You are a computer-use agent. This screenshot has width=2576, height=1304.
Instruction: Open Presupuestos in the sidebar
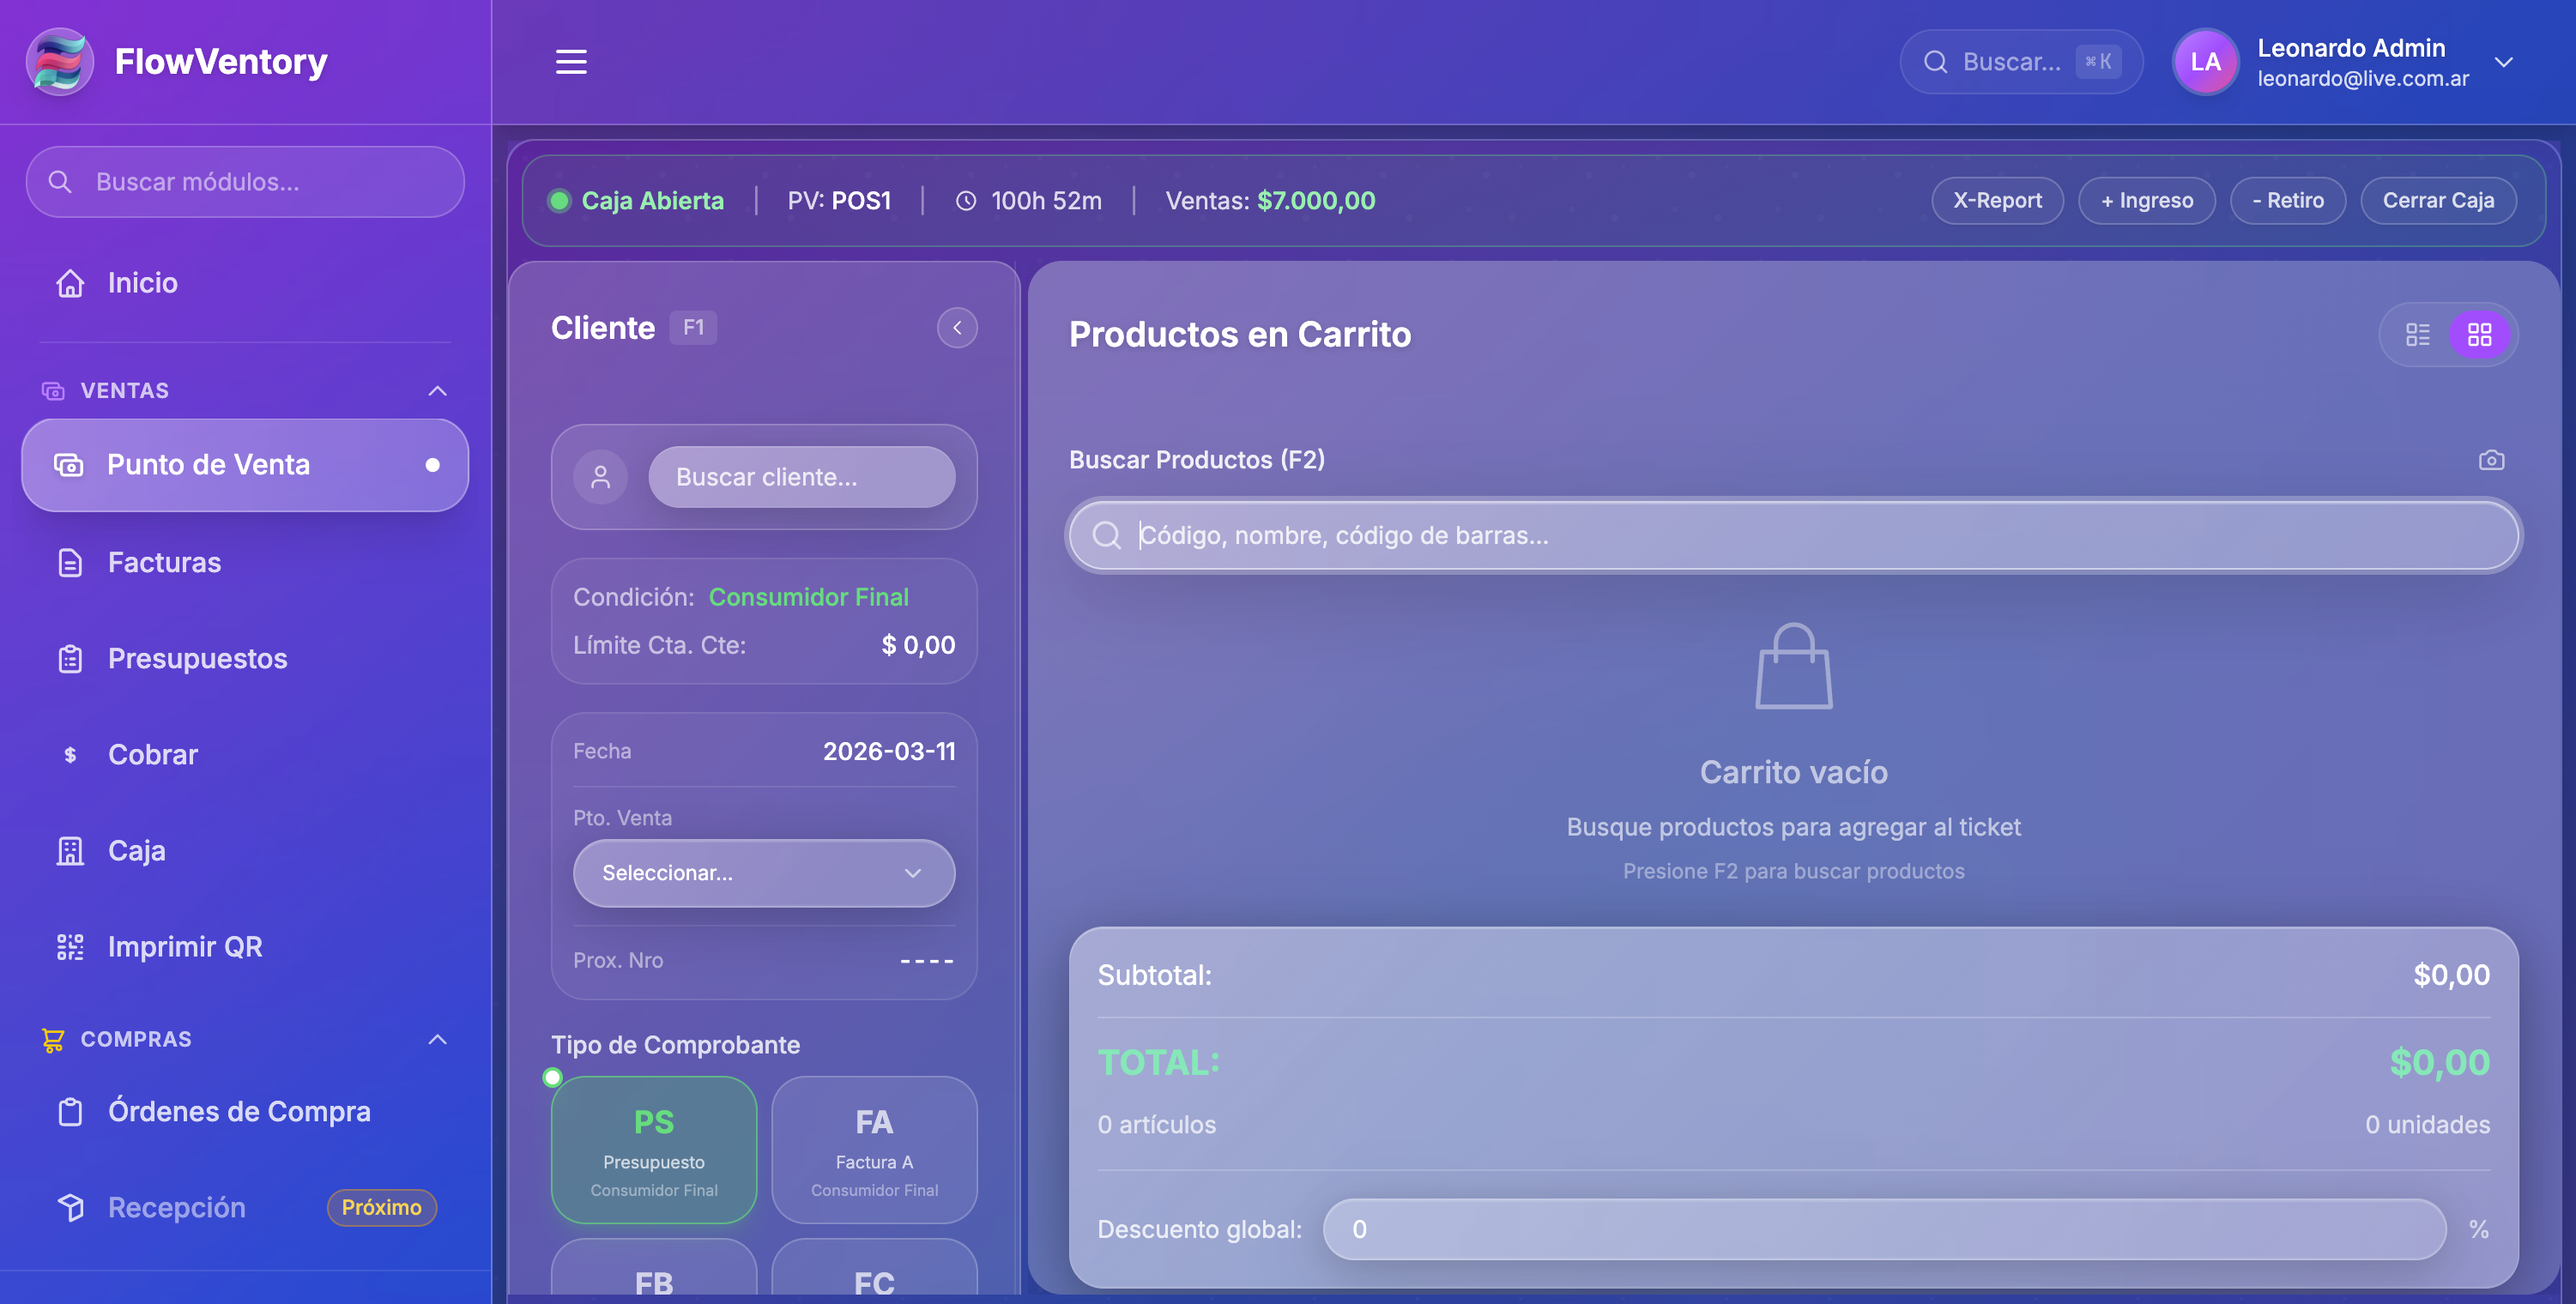[x=197, y=659]
